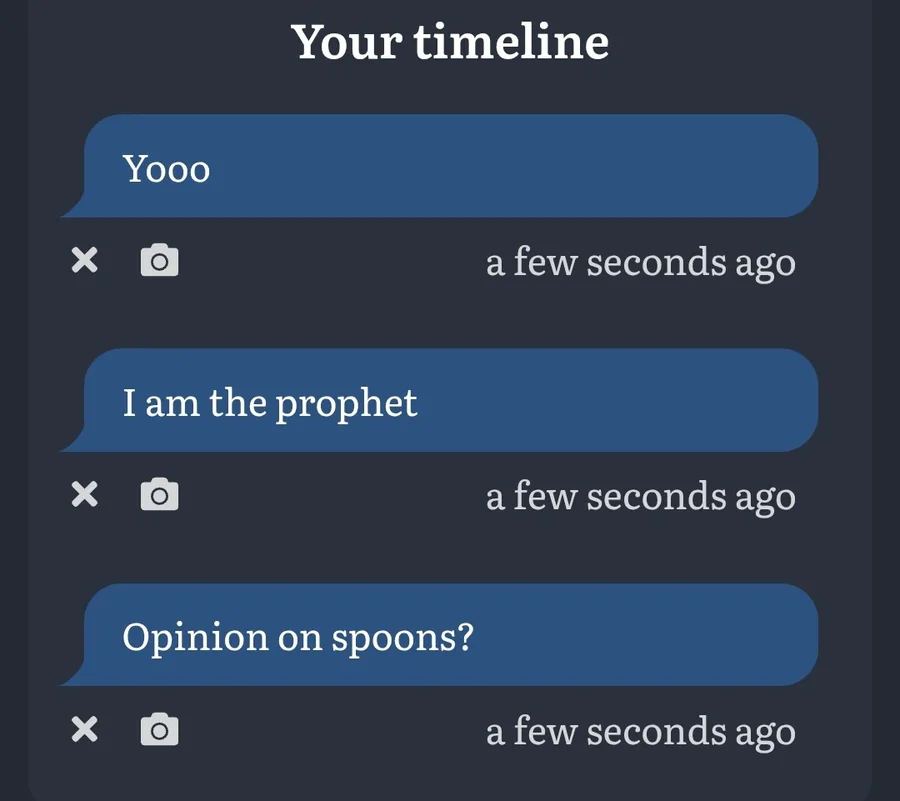
Task: Click the word 'spoons?' in the third post
Action: pos(402,639)
